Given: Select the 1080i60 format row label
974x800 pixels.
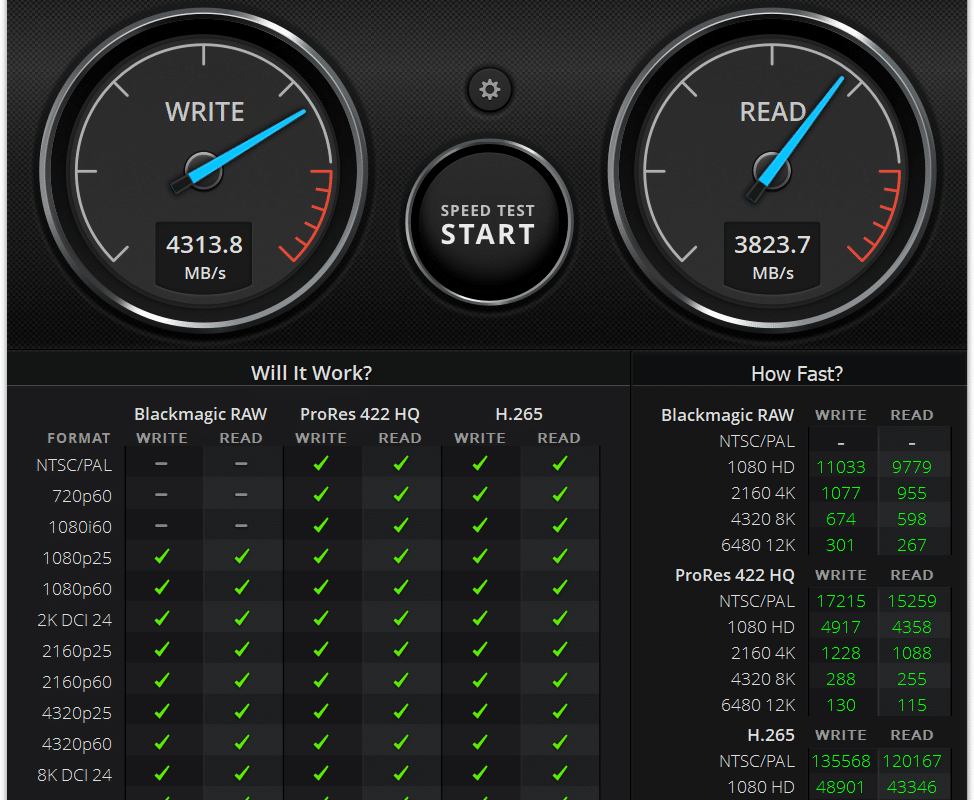Looking at the screenshot, I should pyautogui.click(x=80, y=527).
